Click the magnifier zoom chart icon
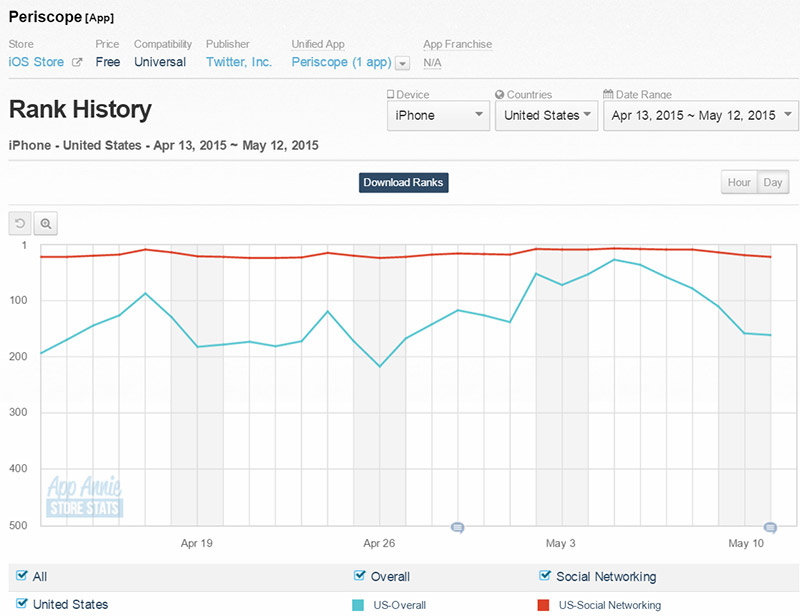This screenshot has height=616, width=800. pos(46,224)
